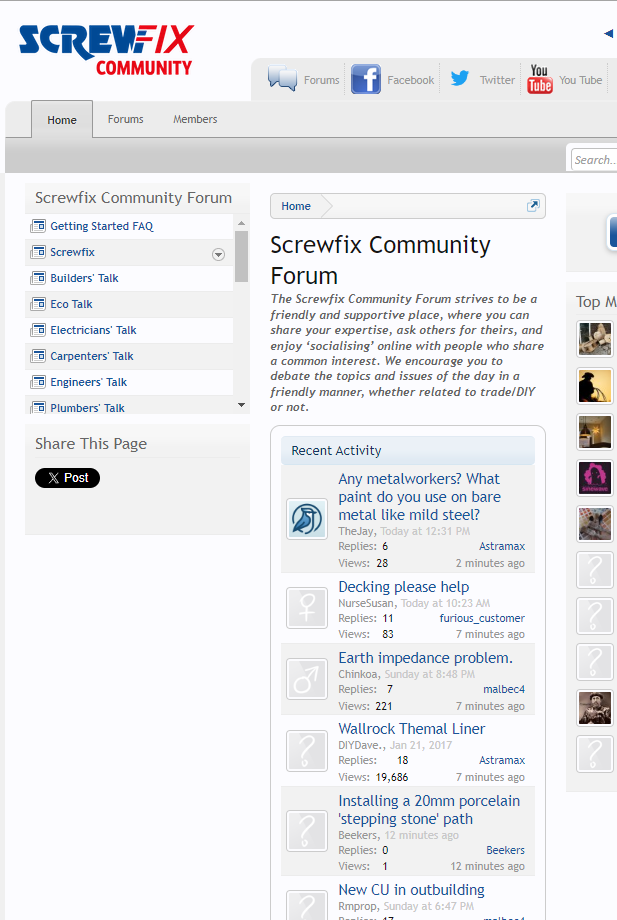Open the Decking please help thread
This screenshot has height=920, width=617.
coord(404,587)
